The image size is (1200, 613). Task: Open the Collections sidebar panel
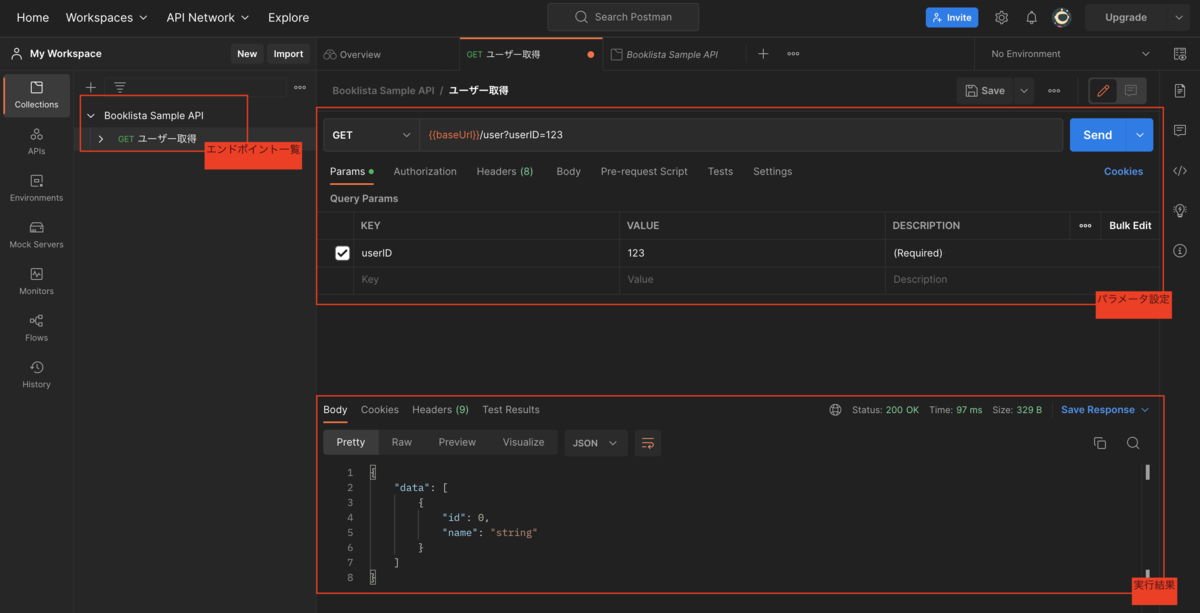(36, 95)
